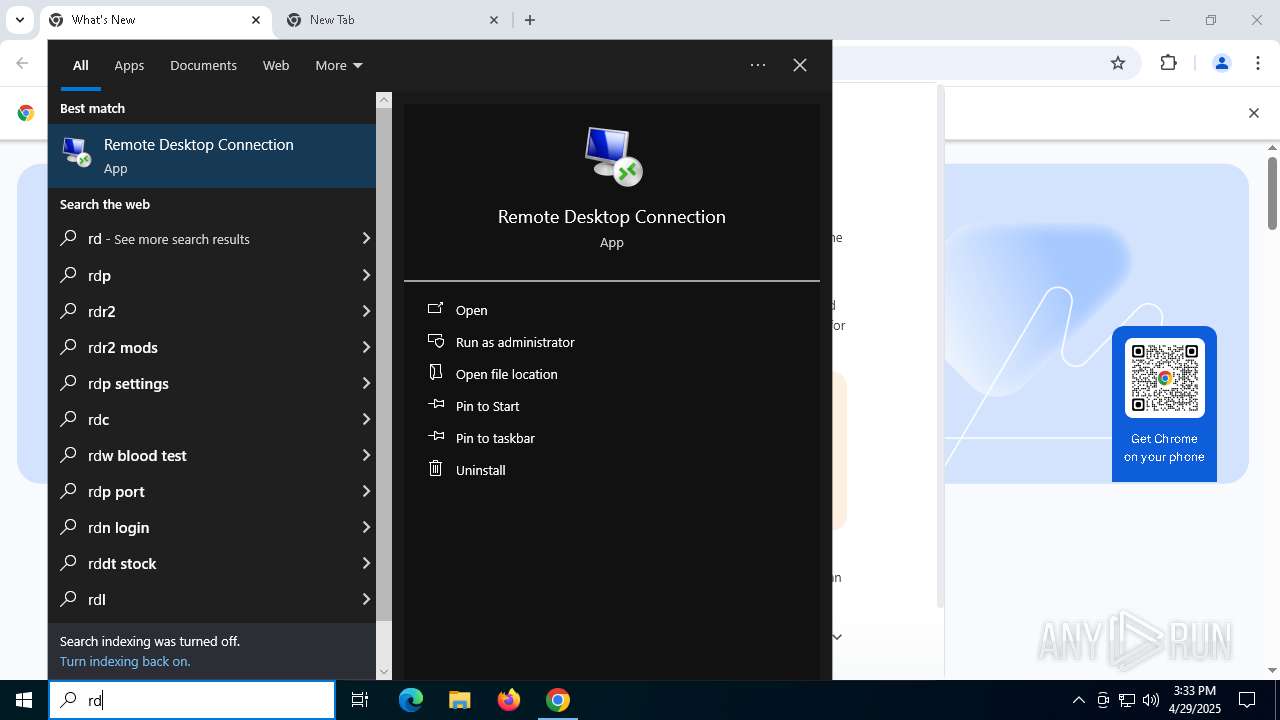Bookmark this page star icon in Chrome
This screenshot has height=720, width=1280.
coord(1118,63)
